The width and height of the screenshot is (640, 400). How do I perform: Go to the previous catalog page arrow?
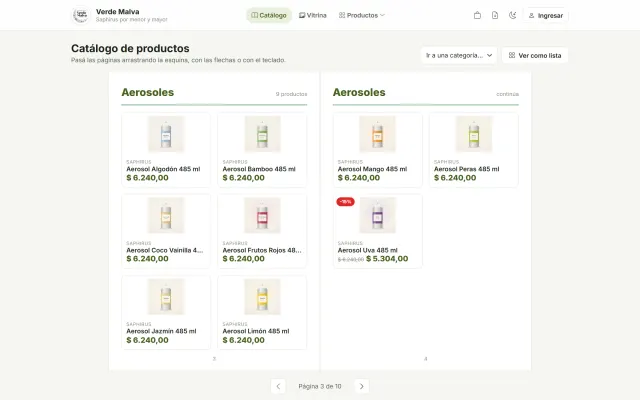click(x=278, y=386)
